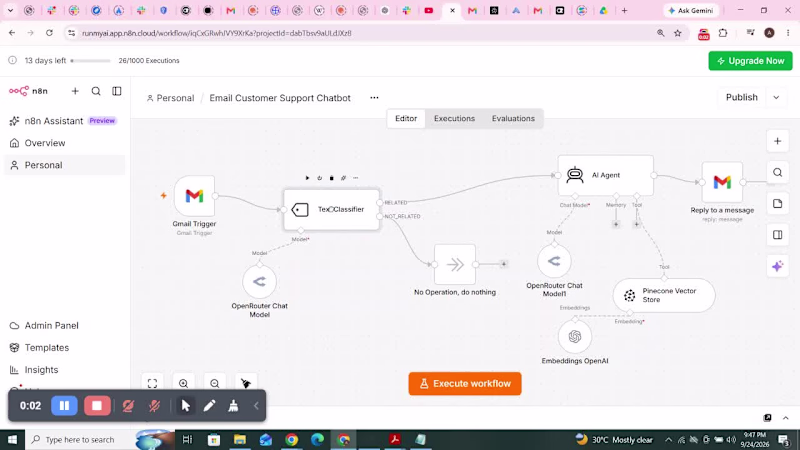This screenshot has width=800, height=450.
Task: Click the No Operation node
Action: click(x=455, y=264)
